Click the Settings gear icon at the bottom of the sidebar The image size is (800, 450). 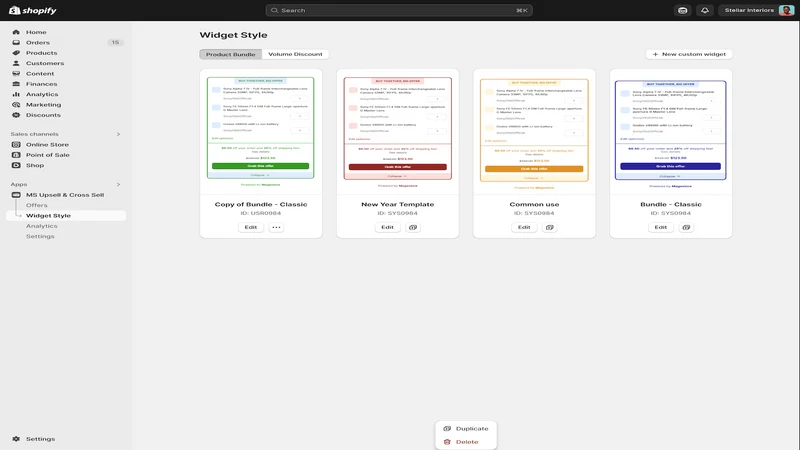[x=16, y=439]
